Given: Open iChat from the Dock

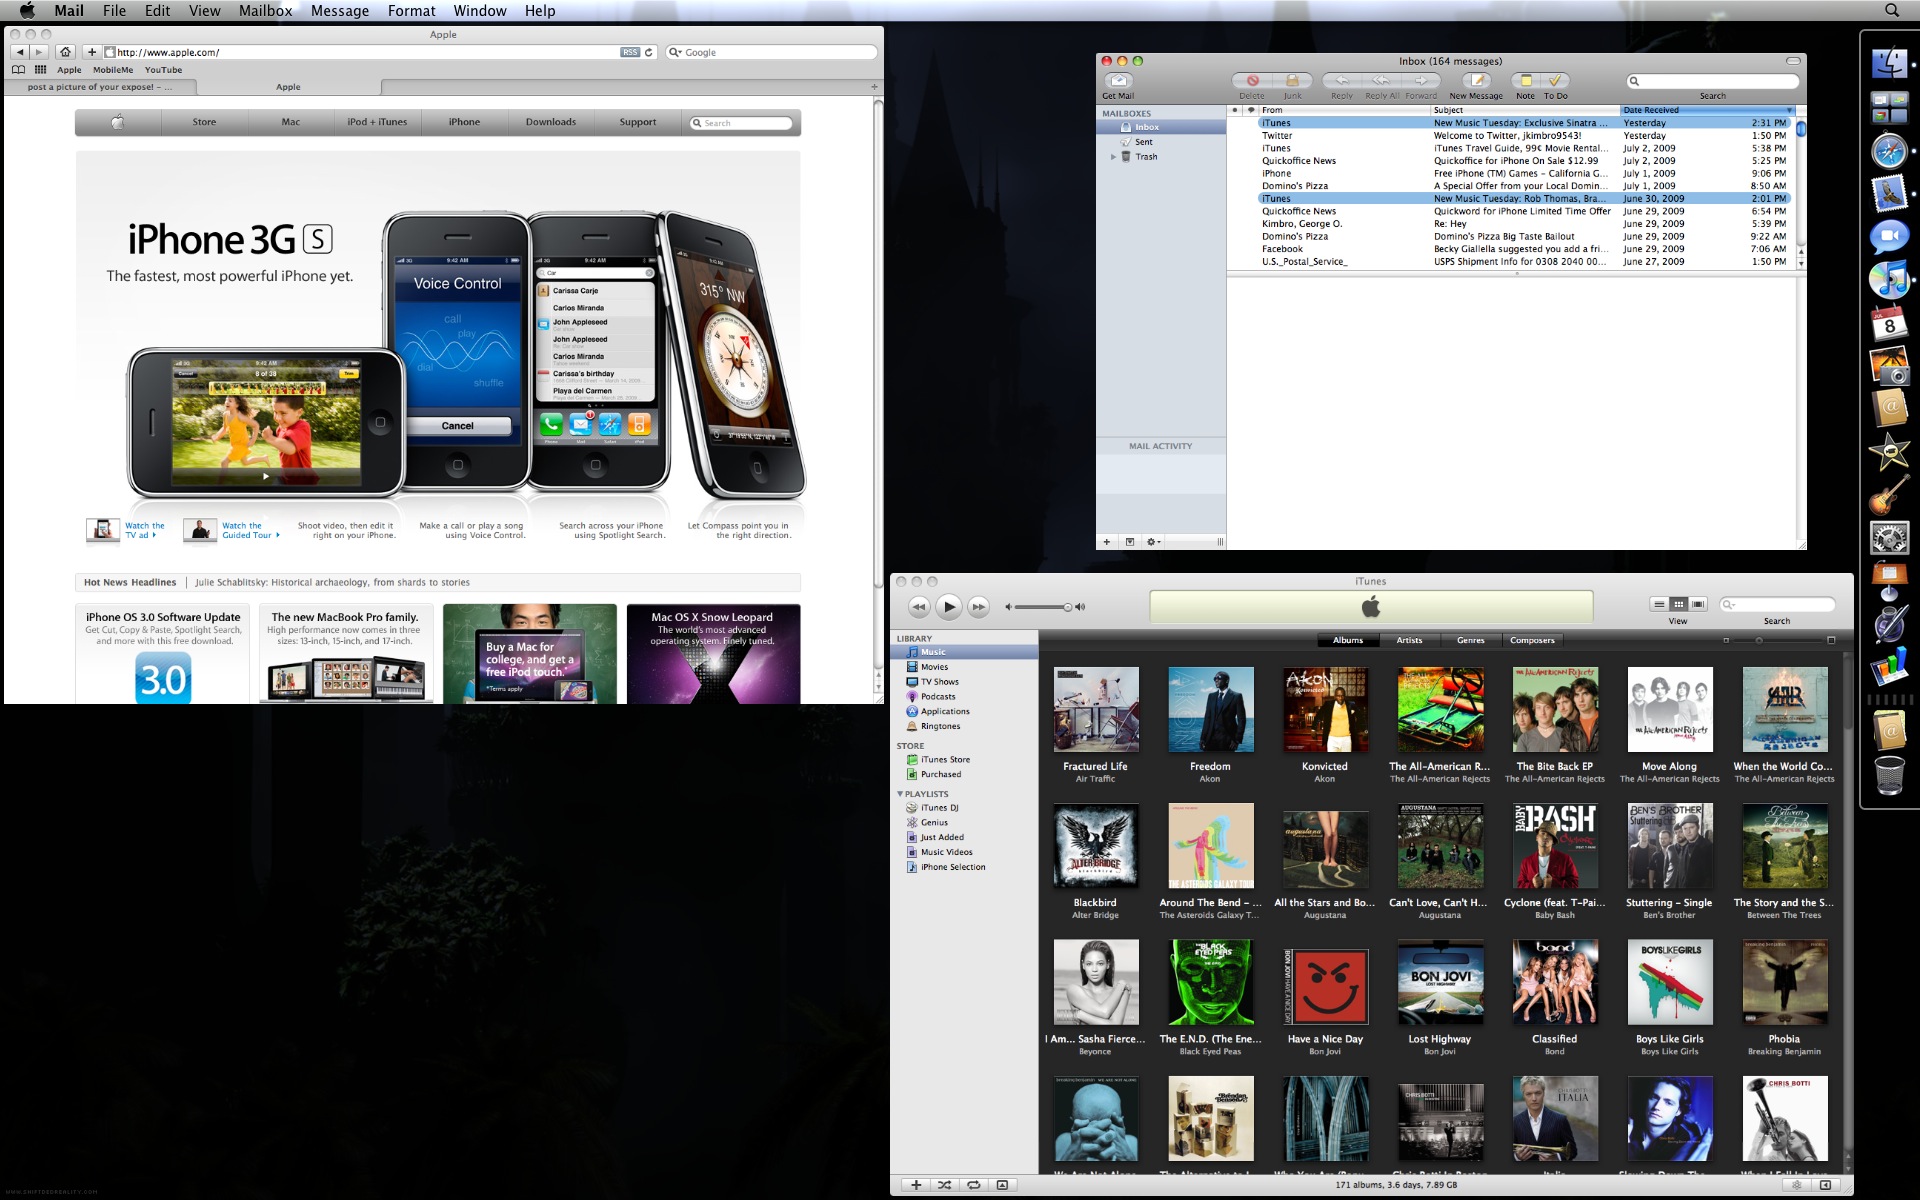Looking at the screenshot, I should 1889,237.
